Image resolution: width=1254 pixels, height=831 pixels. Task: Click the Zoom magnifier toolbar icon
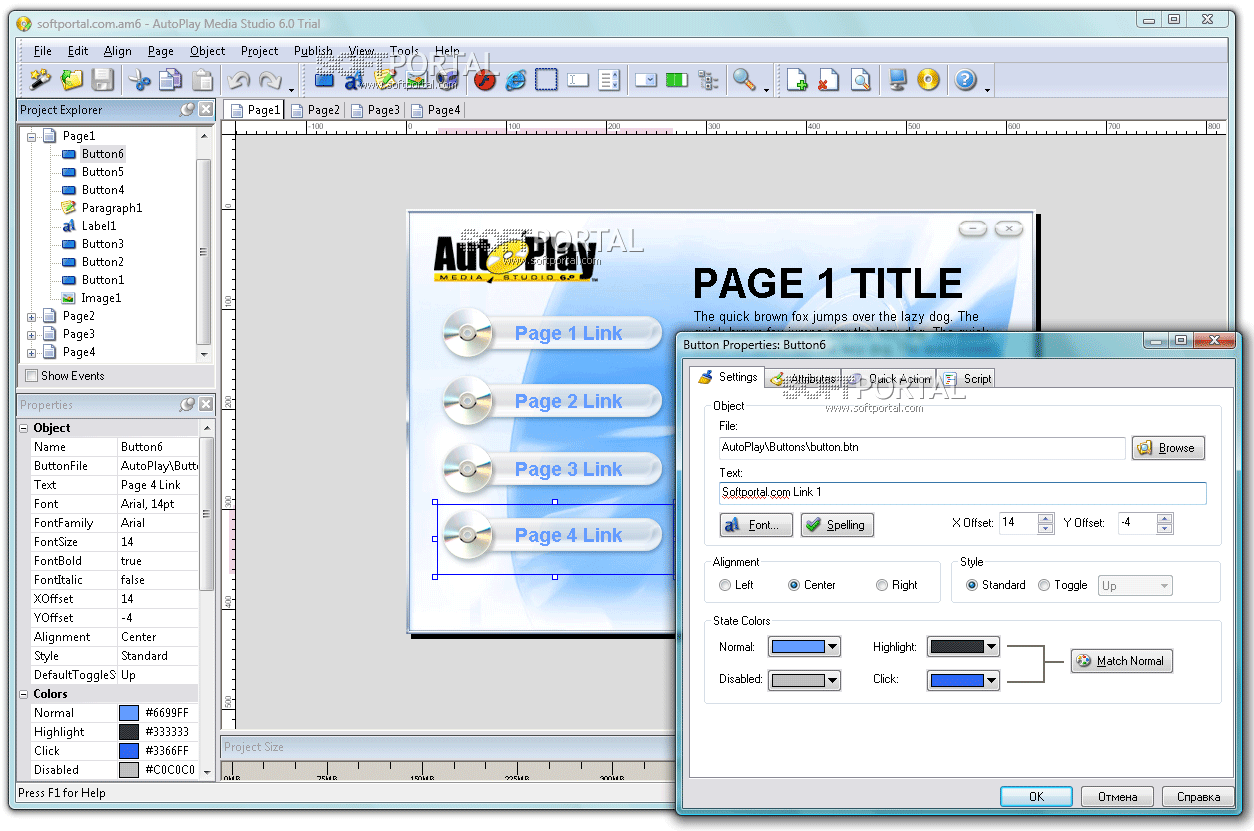coord(743,80)
